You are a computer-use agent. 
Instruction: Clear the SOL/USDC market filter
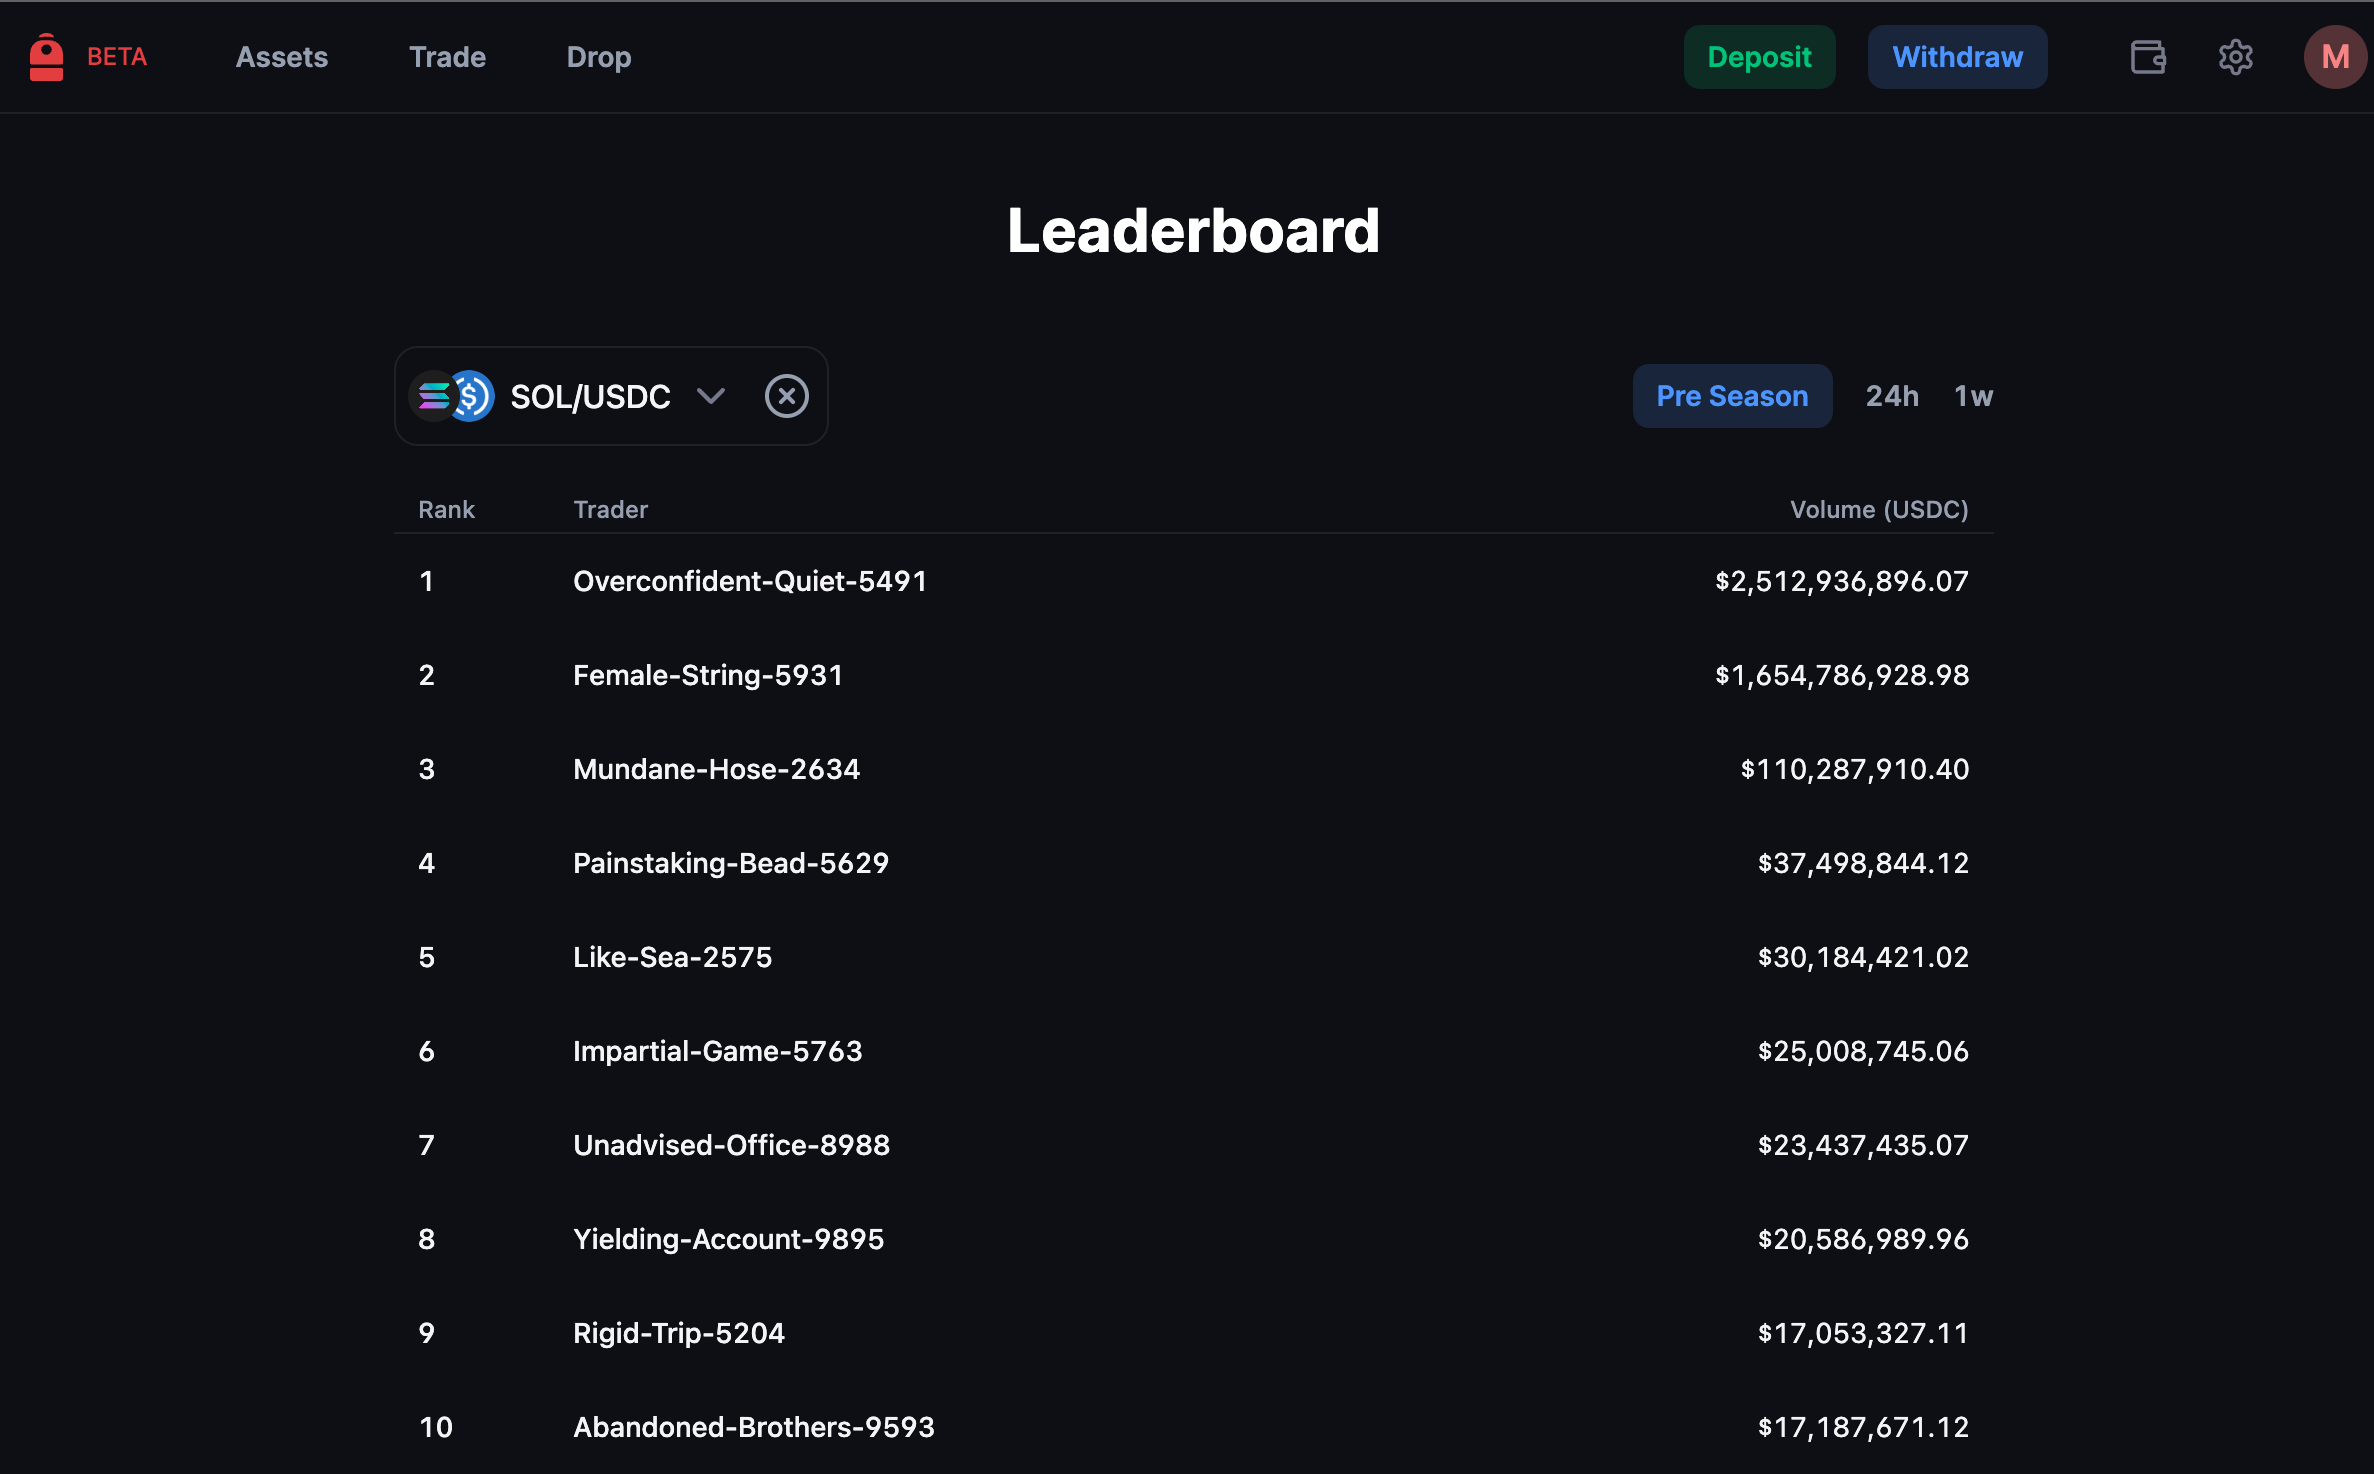(x=786, y=396)
